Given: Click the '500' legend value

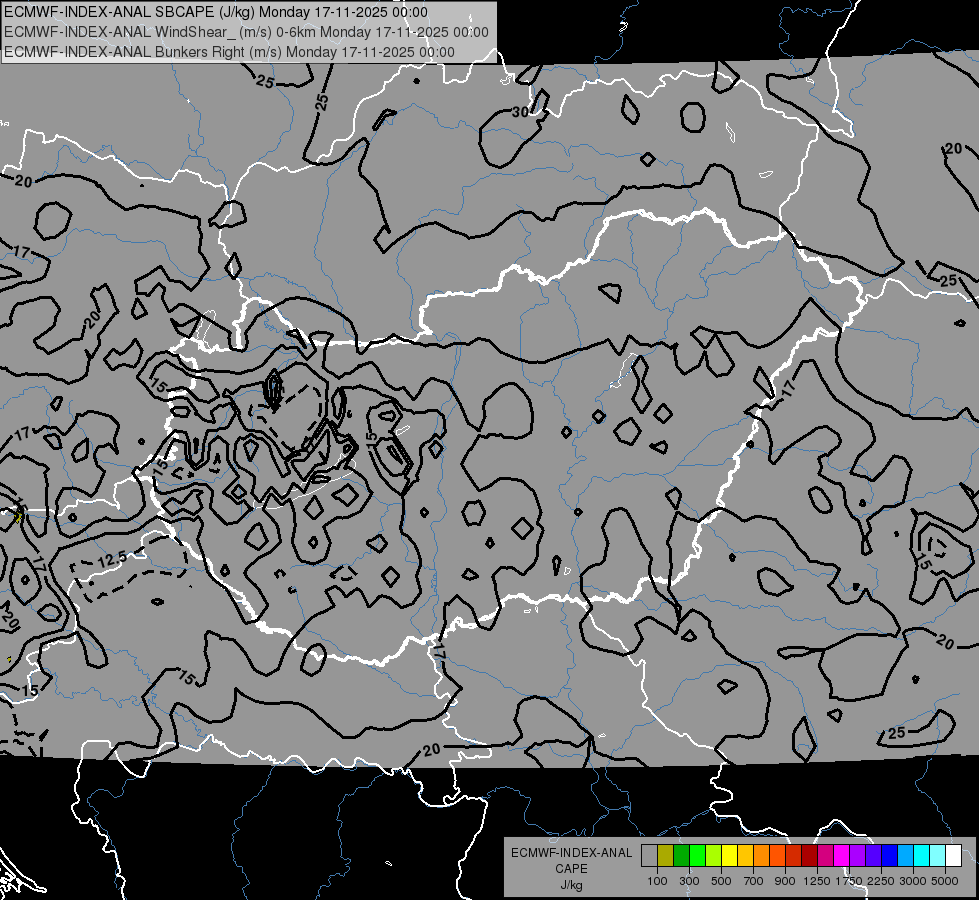Looking at the screenshot, I should [x=721, y=881].
